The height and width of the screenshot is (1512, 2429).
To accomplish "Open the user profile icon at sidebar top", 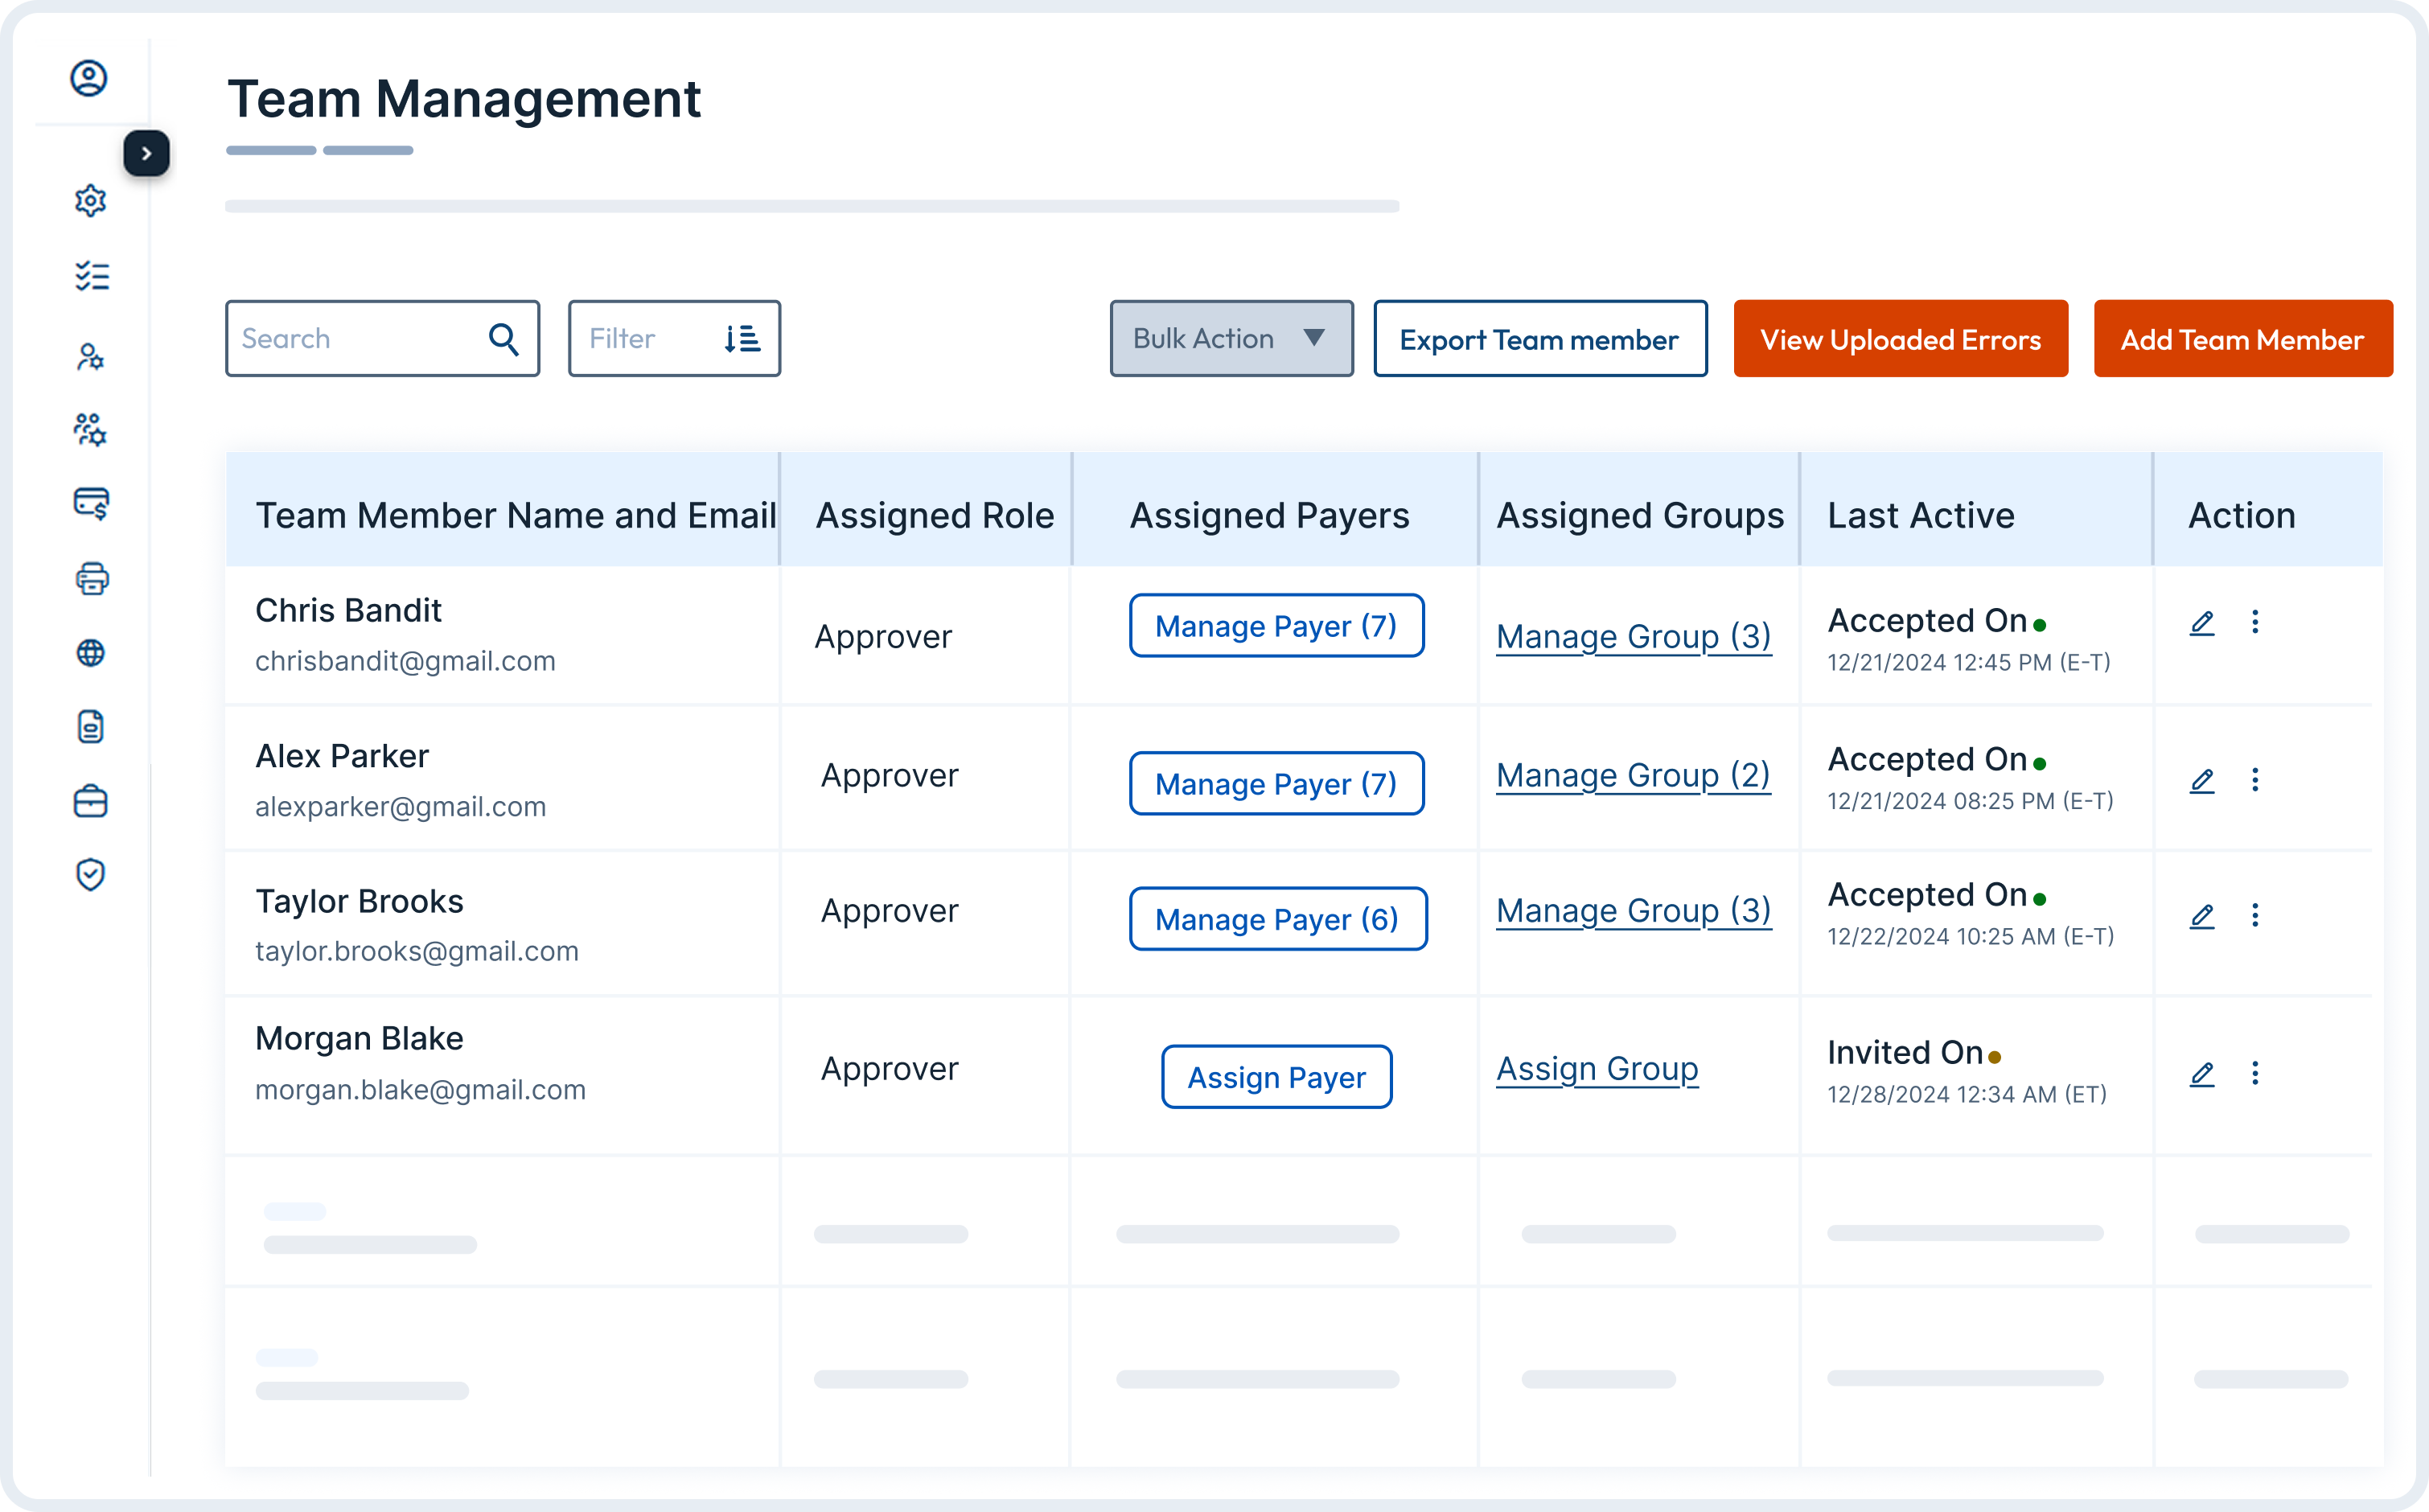I will 89,78.
